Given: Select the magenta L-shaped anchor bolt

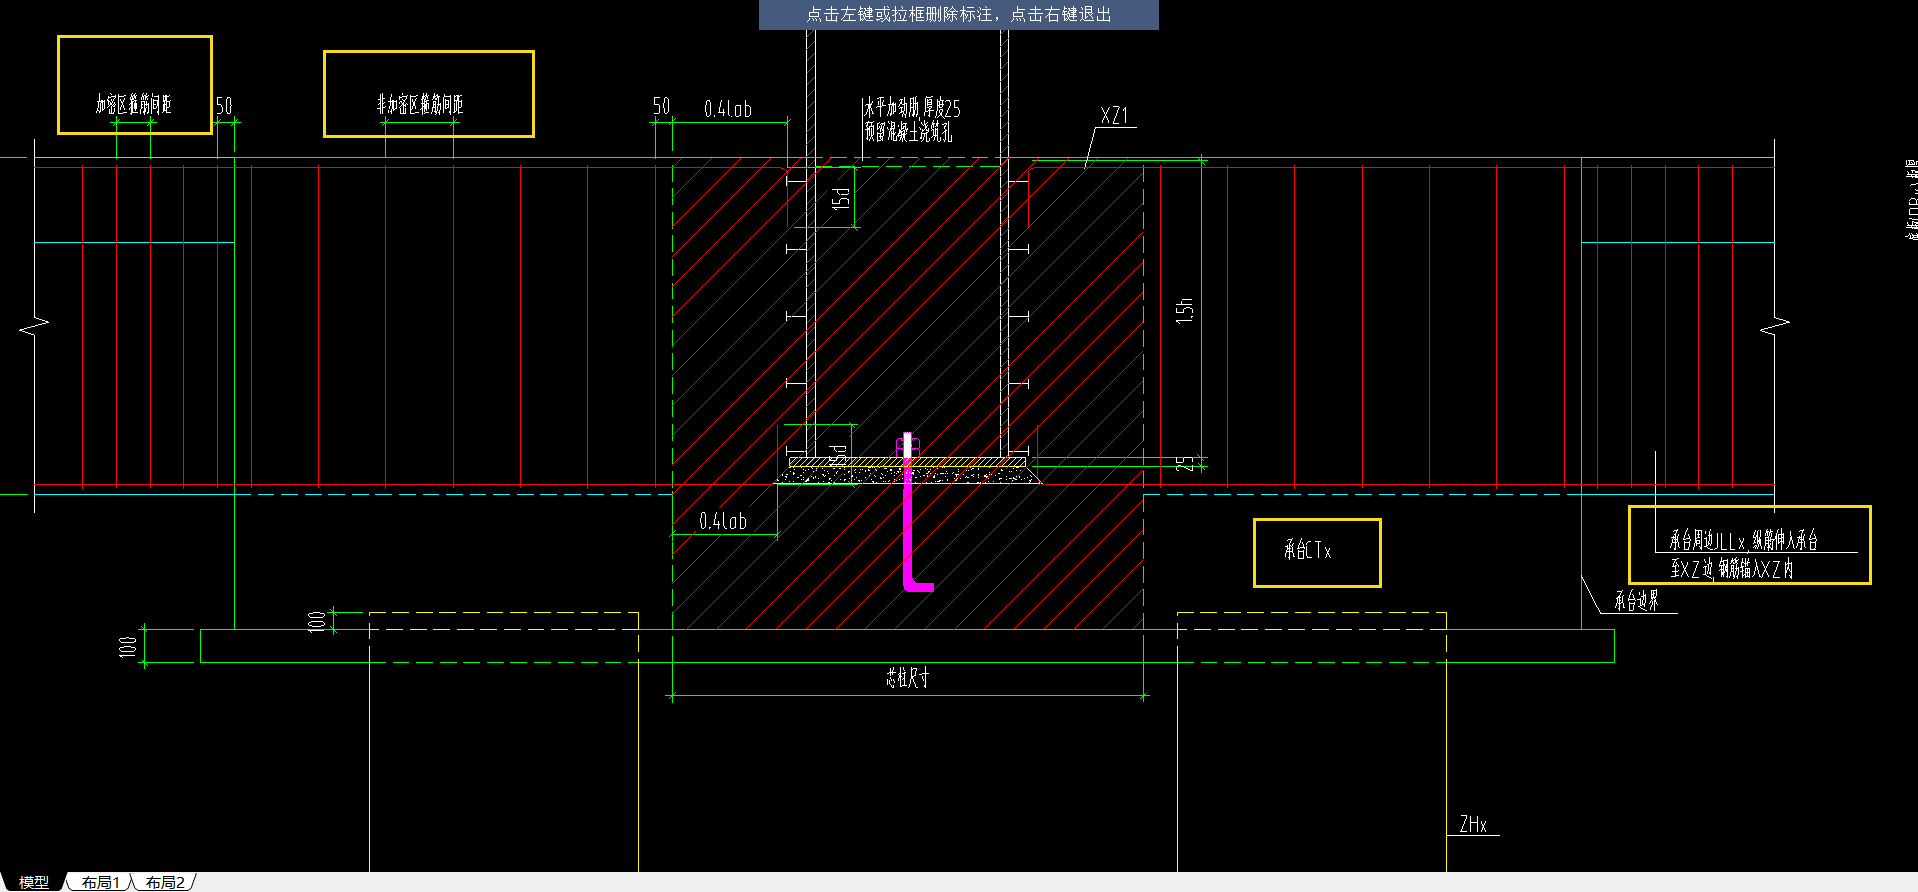Looking at the screenshot, I should (910, 512).
